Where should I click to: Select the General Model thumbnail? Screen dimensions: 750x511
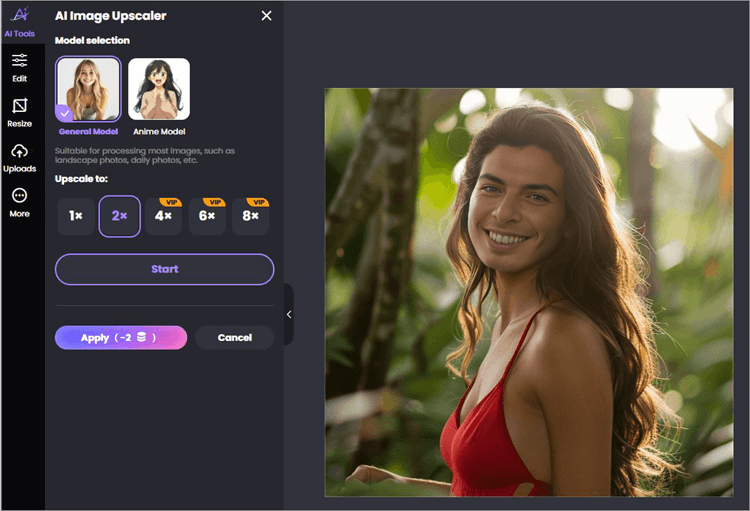click(x=88, y=89)
